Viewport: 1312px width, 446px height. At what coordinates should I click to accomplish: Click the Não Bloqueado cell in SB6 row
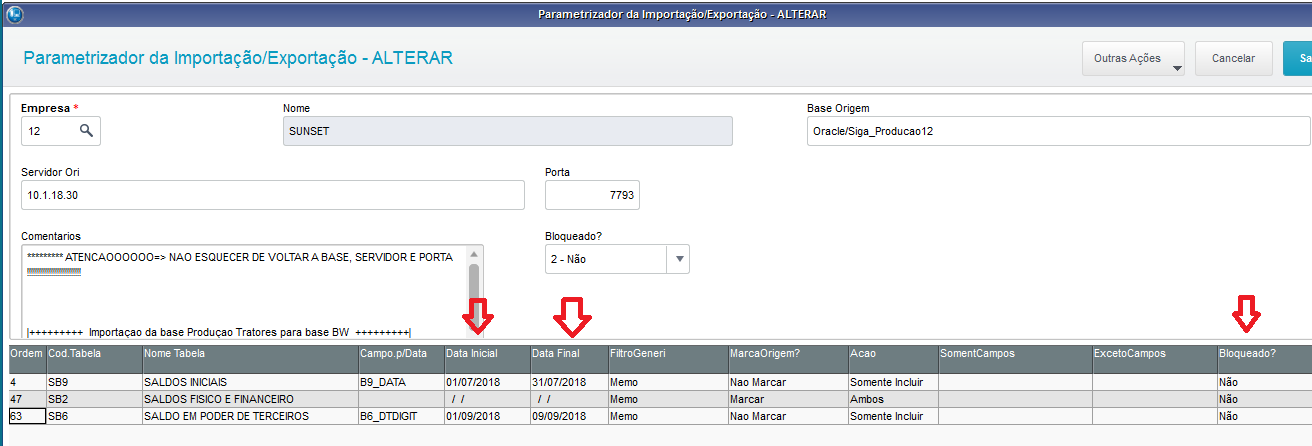1265,416
